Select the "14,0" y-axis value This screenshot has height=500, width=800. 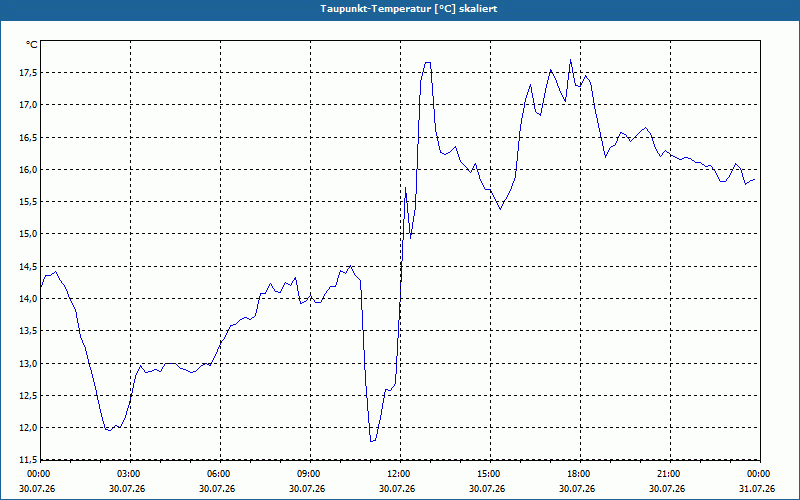(28, 299)
